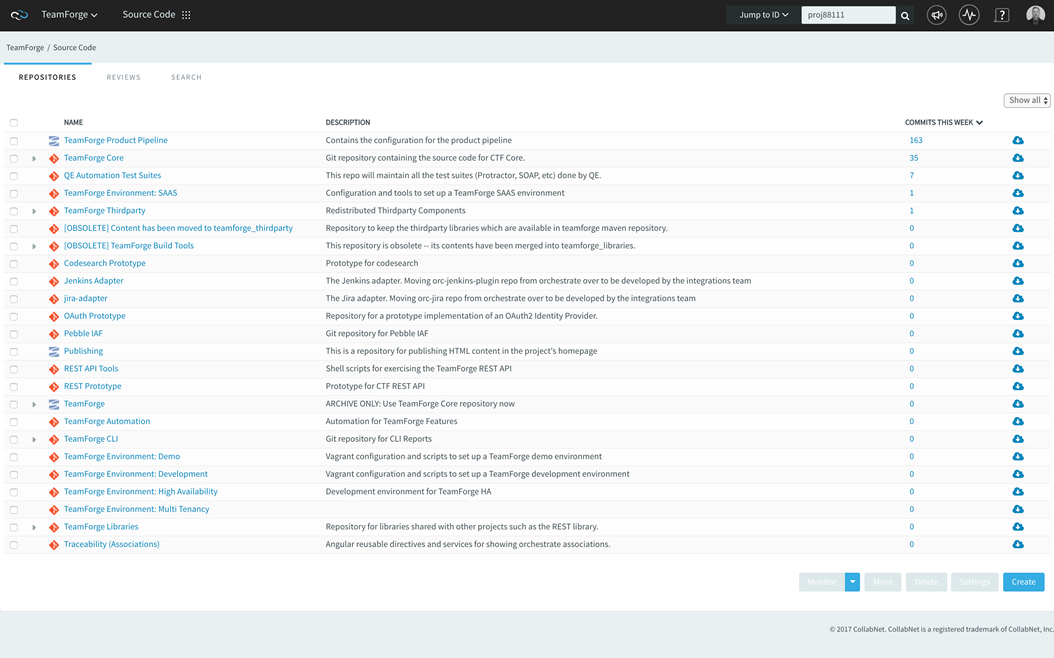The image size is (1054, 658).
Task: Click cloud download icon for QE Automation Test Suites
Action: click(1018, 175)
